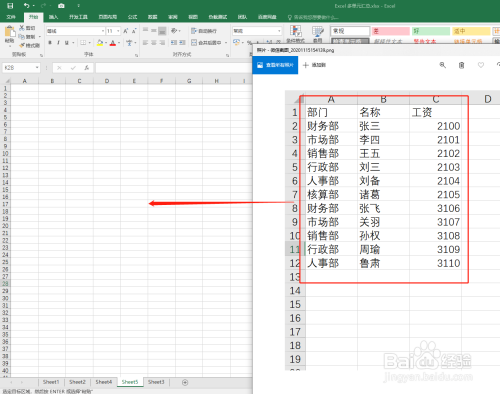
Task: Click 查看所有照片 button in Photos window
Action: point(275,65)
